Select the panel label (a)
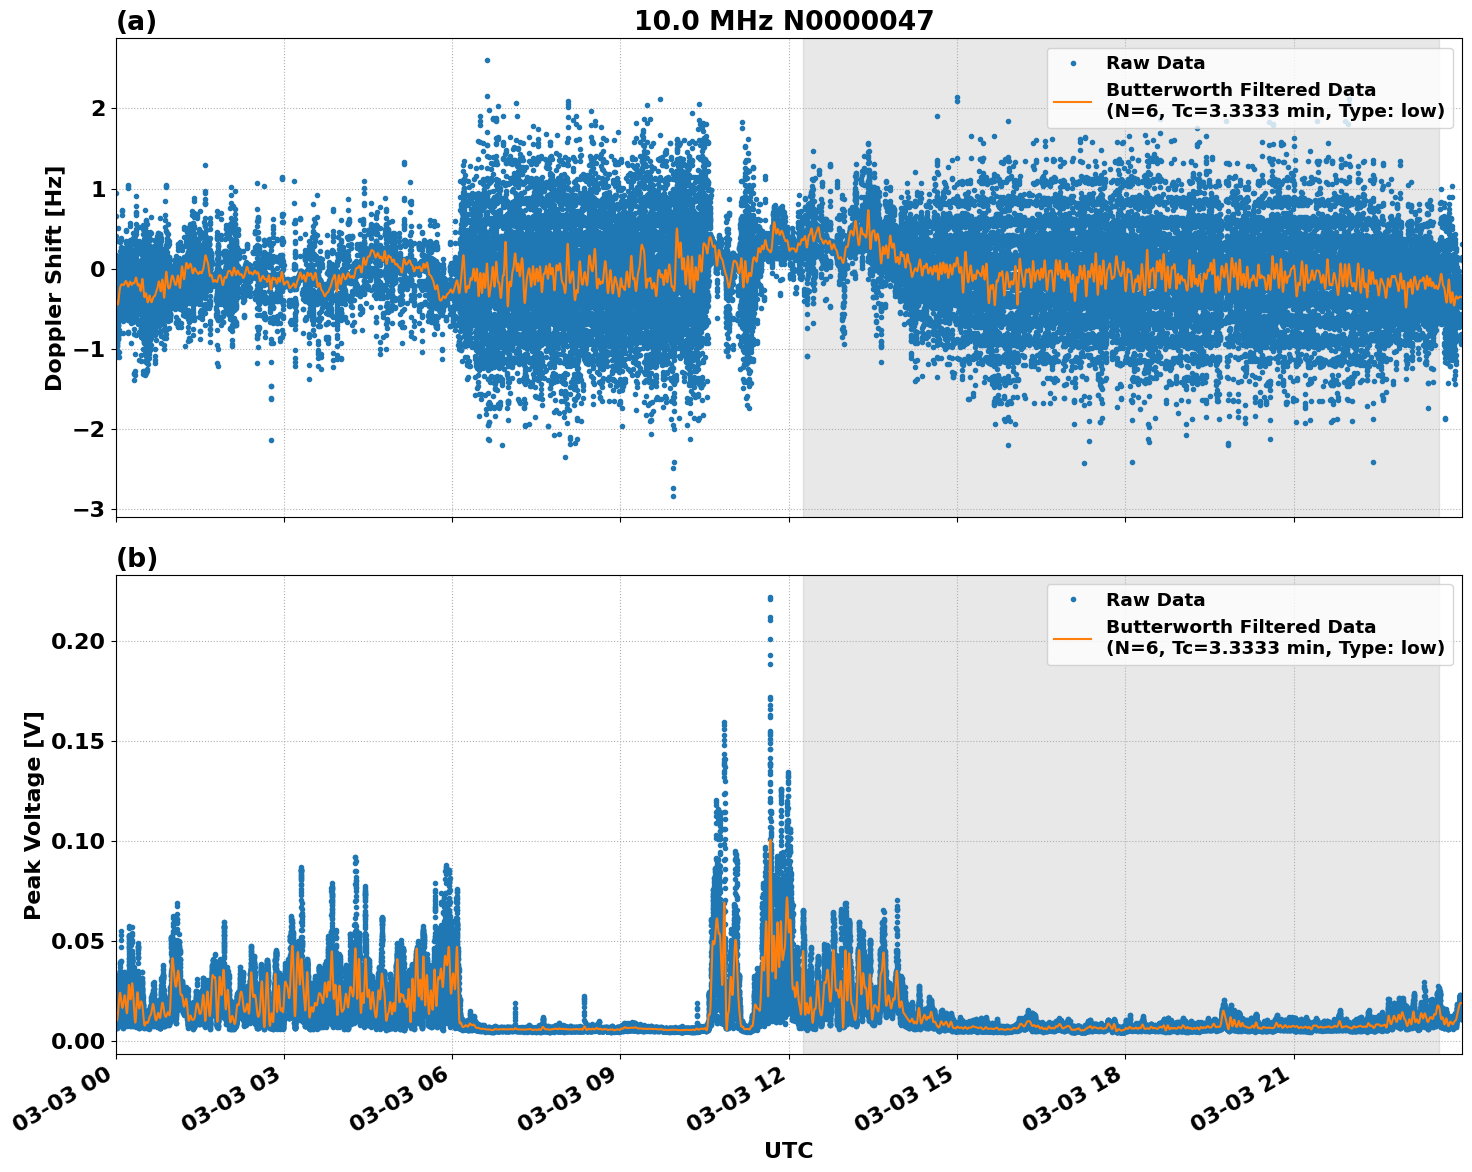1472x1172 pixels. pyautogui.click(x=137, y=20)
